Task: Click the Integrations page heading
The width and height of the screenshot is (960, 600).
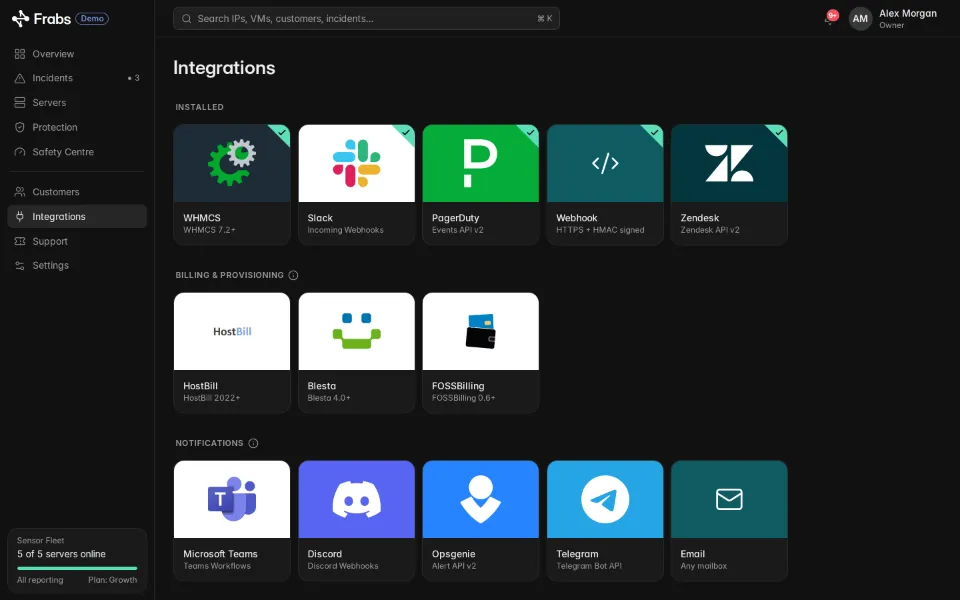Action: 224,68
